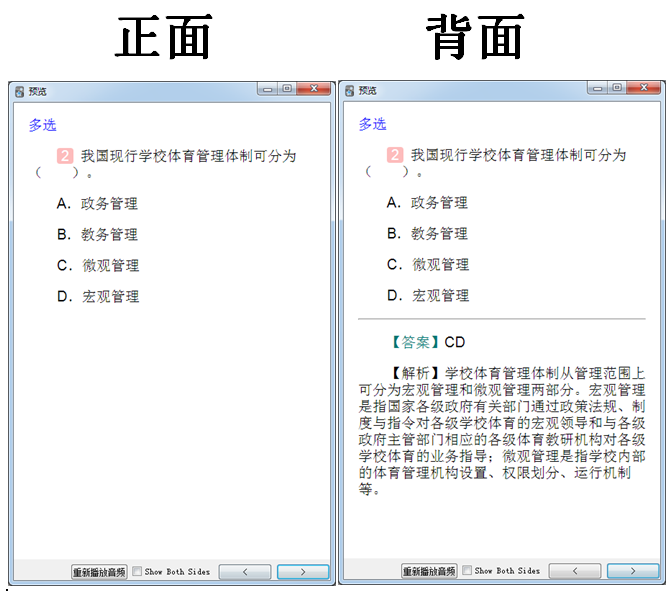Click the 多选 tag in the left window

tap(42, 125)
